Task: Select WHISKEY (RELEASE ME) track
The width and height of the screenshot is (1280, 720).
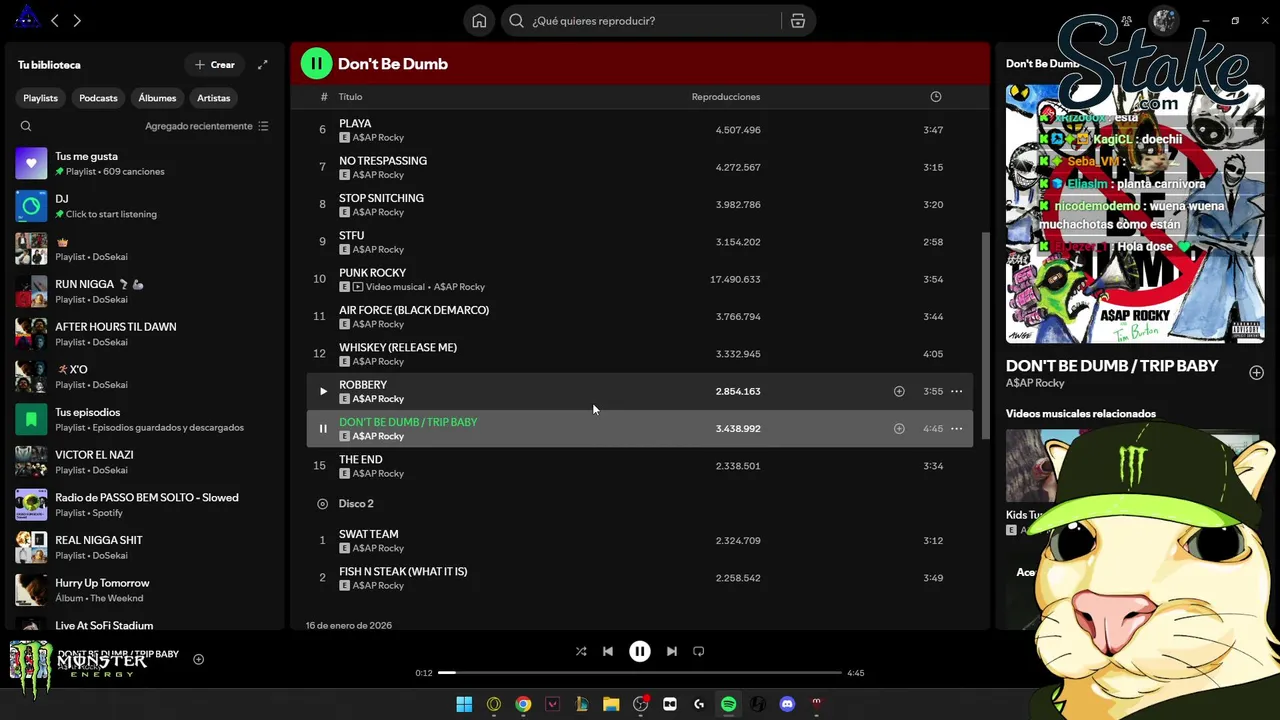Action: 639,354
